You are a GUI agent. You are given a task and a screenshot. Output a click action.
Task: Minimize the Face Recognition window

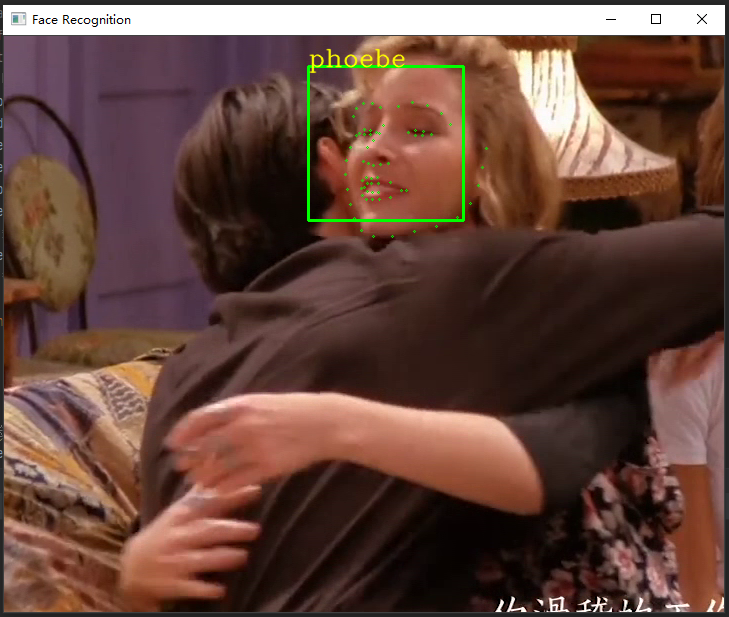point(611,19)
